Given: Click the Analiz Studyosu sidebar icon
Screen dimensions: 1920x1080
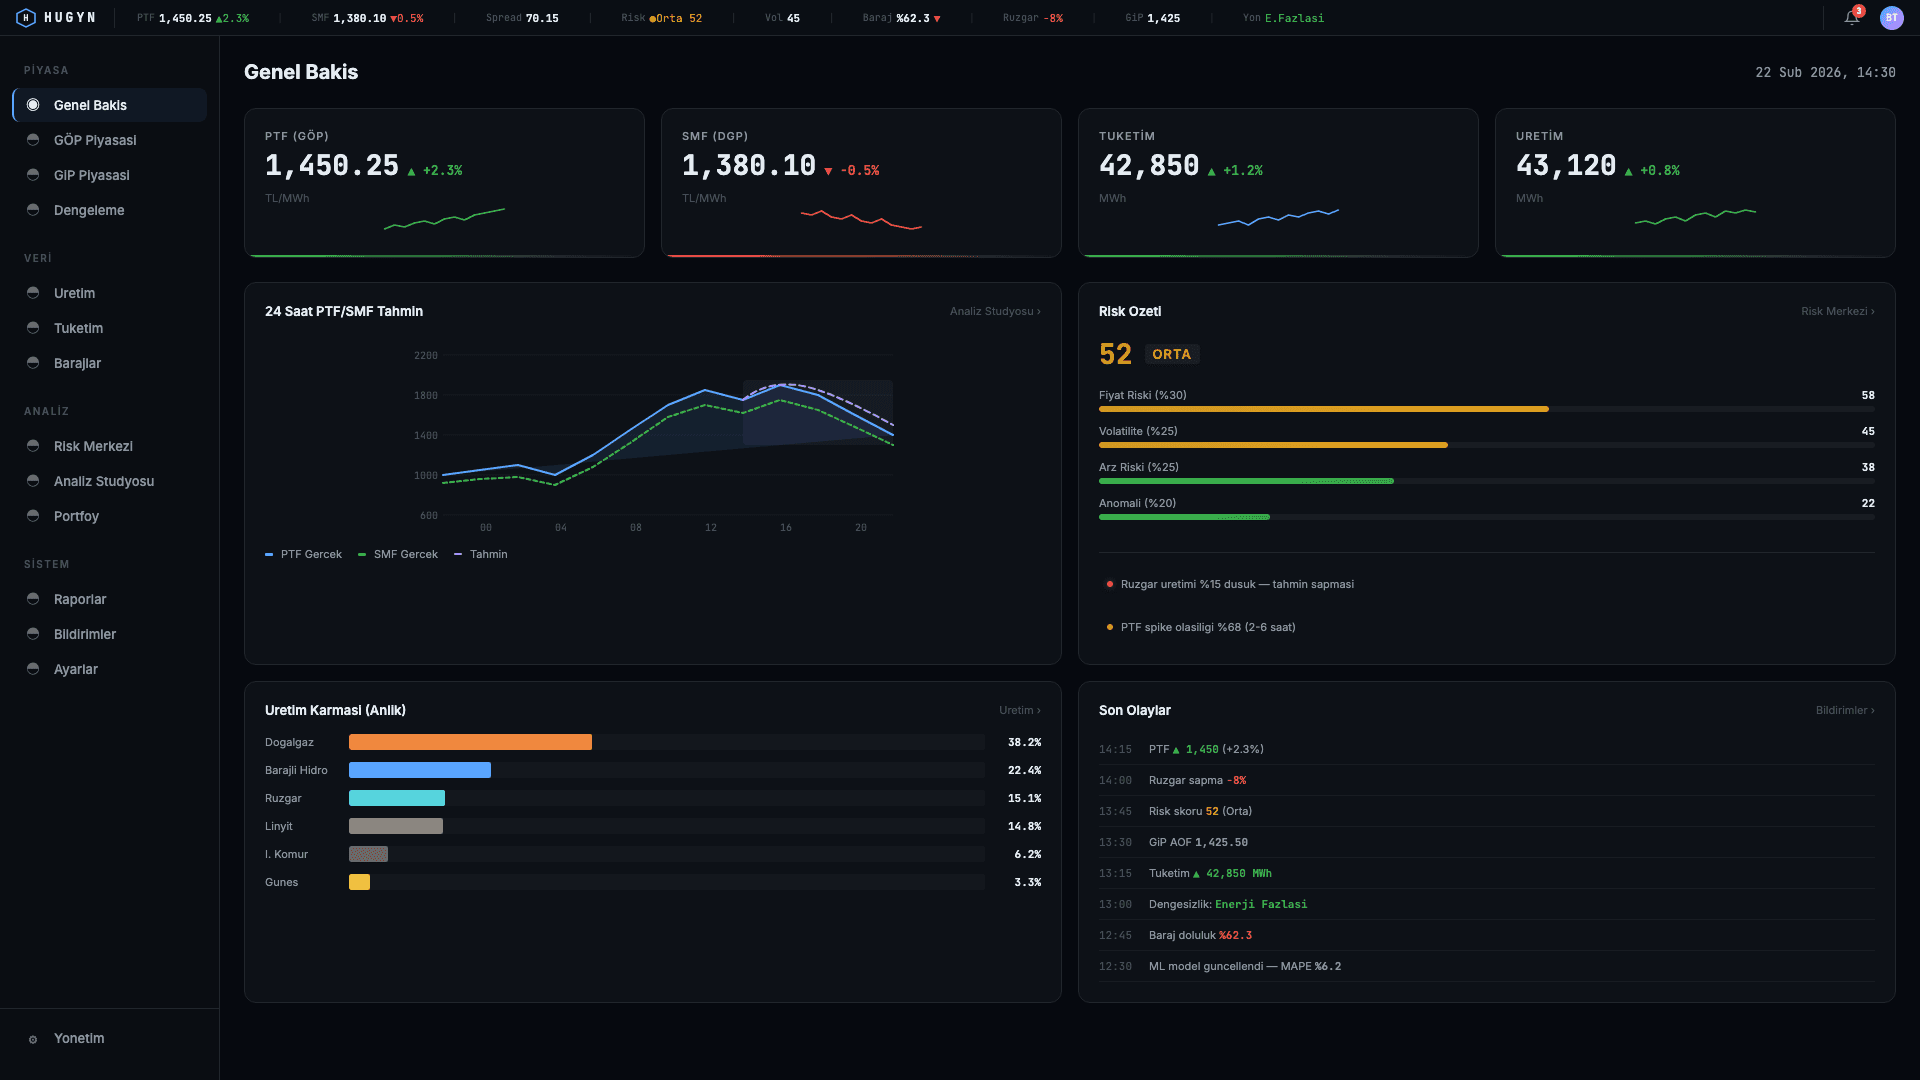Looking at the screenshot, I should click(x=33, y=481).
